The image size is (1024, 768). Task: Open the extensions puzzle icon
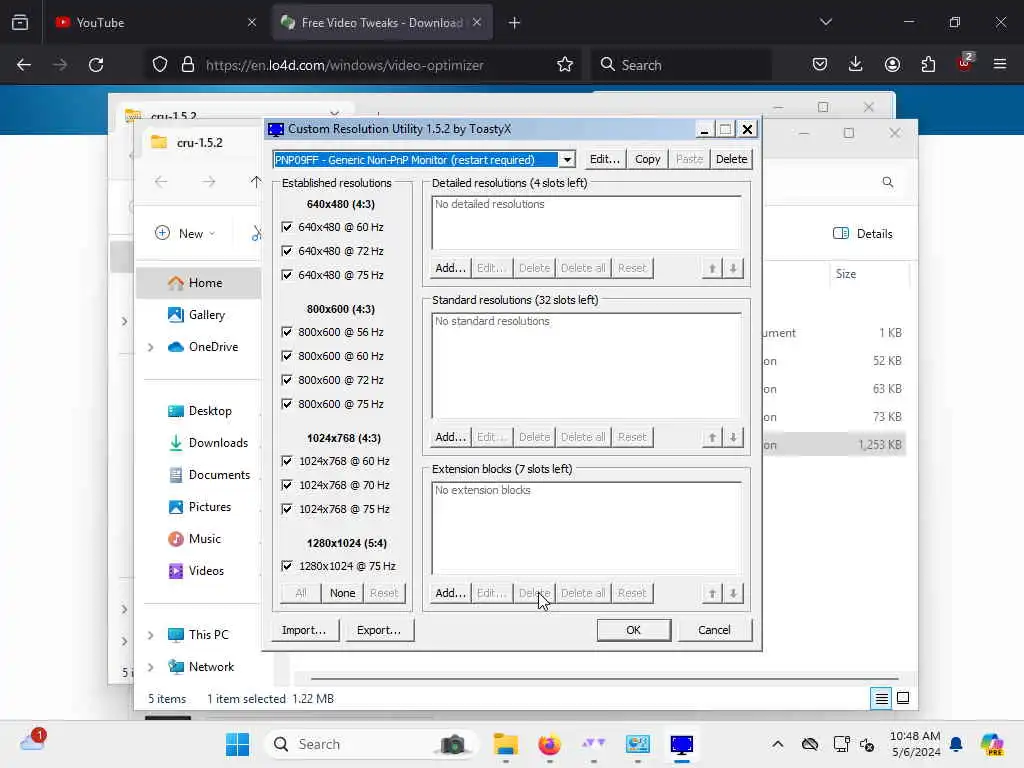click(928, 65)
